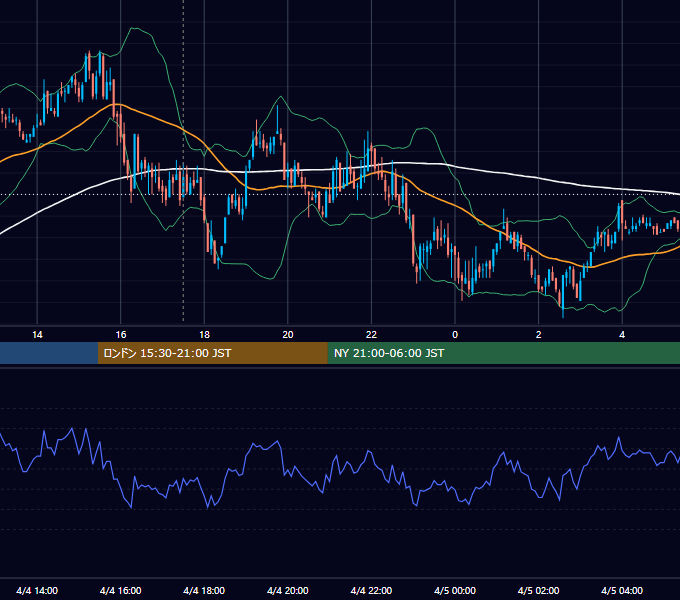Click the 4/5 02:00 date label
Image resolution: width=680 pixels, height=600 pixels.
[x=539, y=590]
